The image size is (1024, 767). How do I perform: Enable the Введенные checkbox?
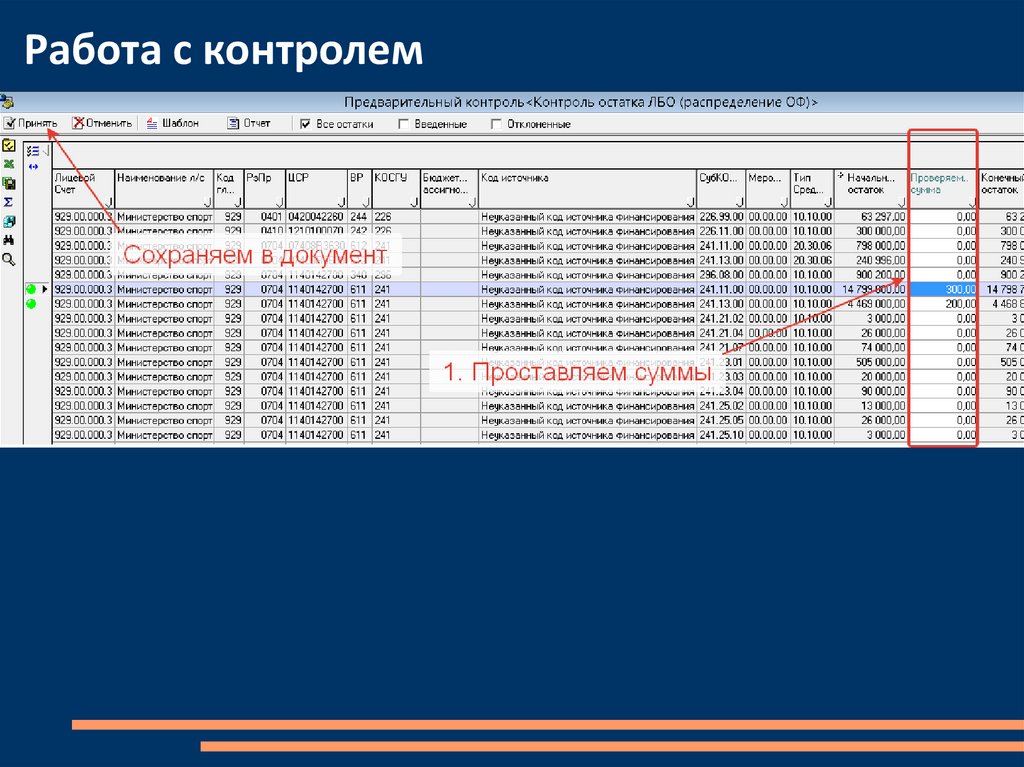403,125
